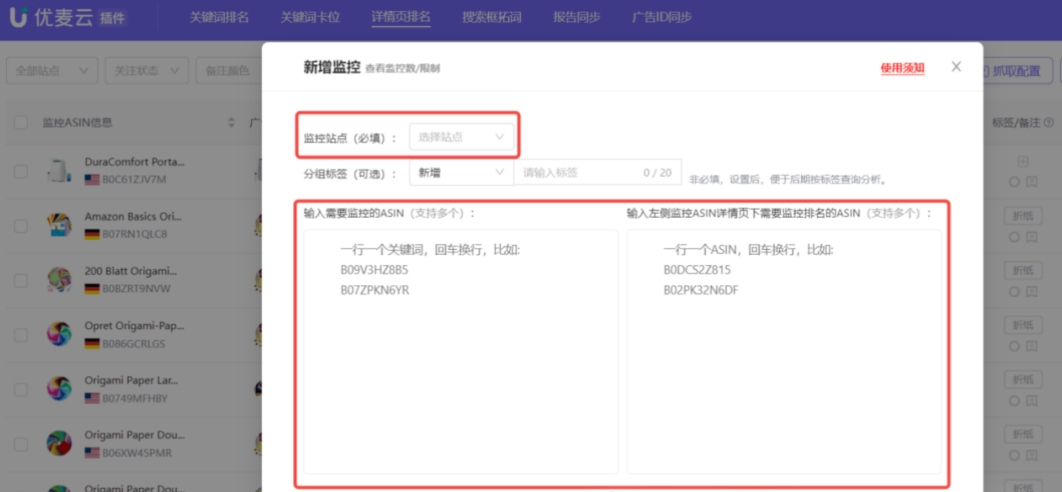Image resolution: width=1062 pixels, height=492 pixels.
Task: Click 查看监控数/限制 link
Action: pos(402,68)
